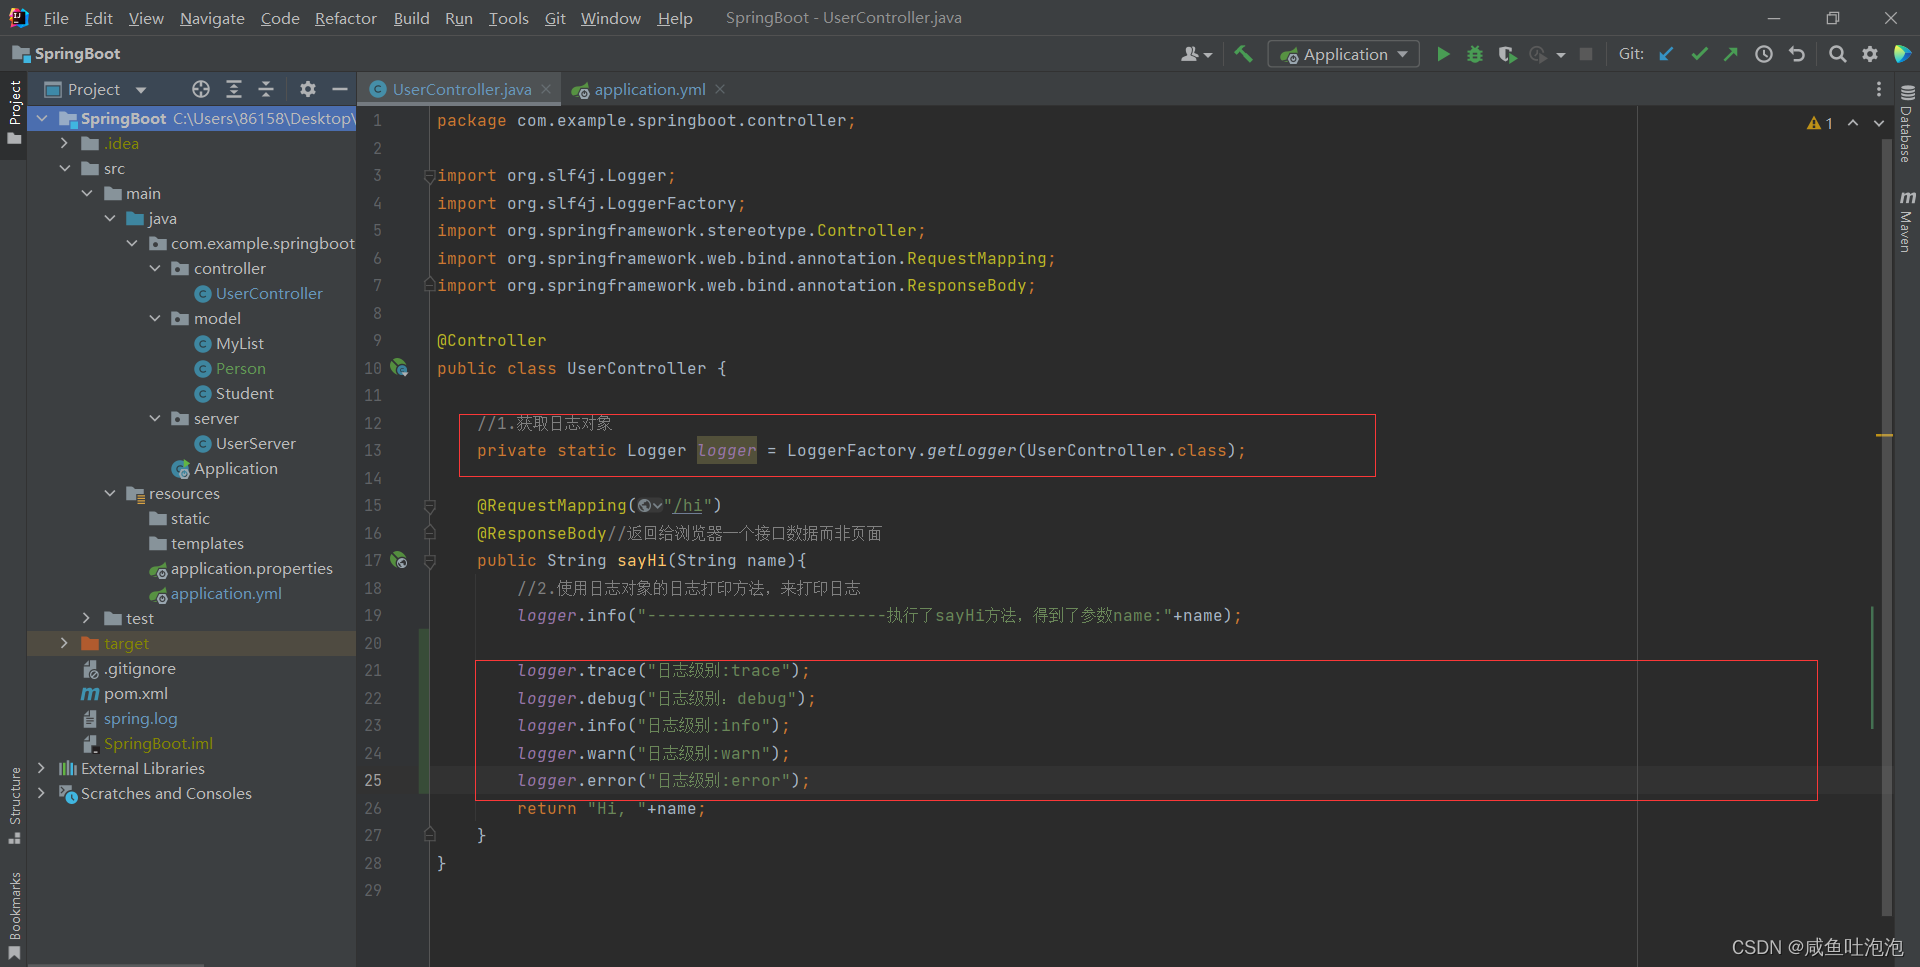Collapse the resources folder
The image size is (1920, 967).
[x=109, y=493]
